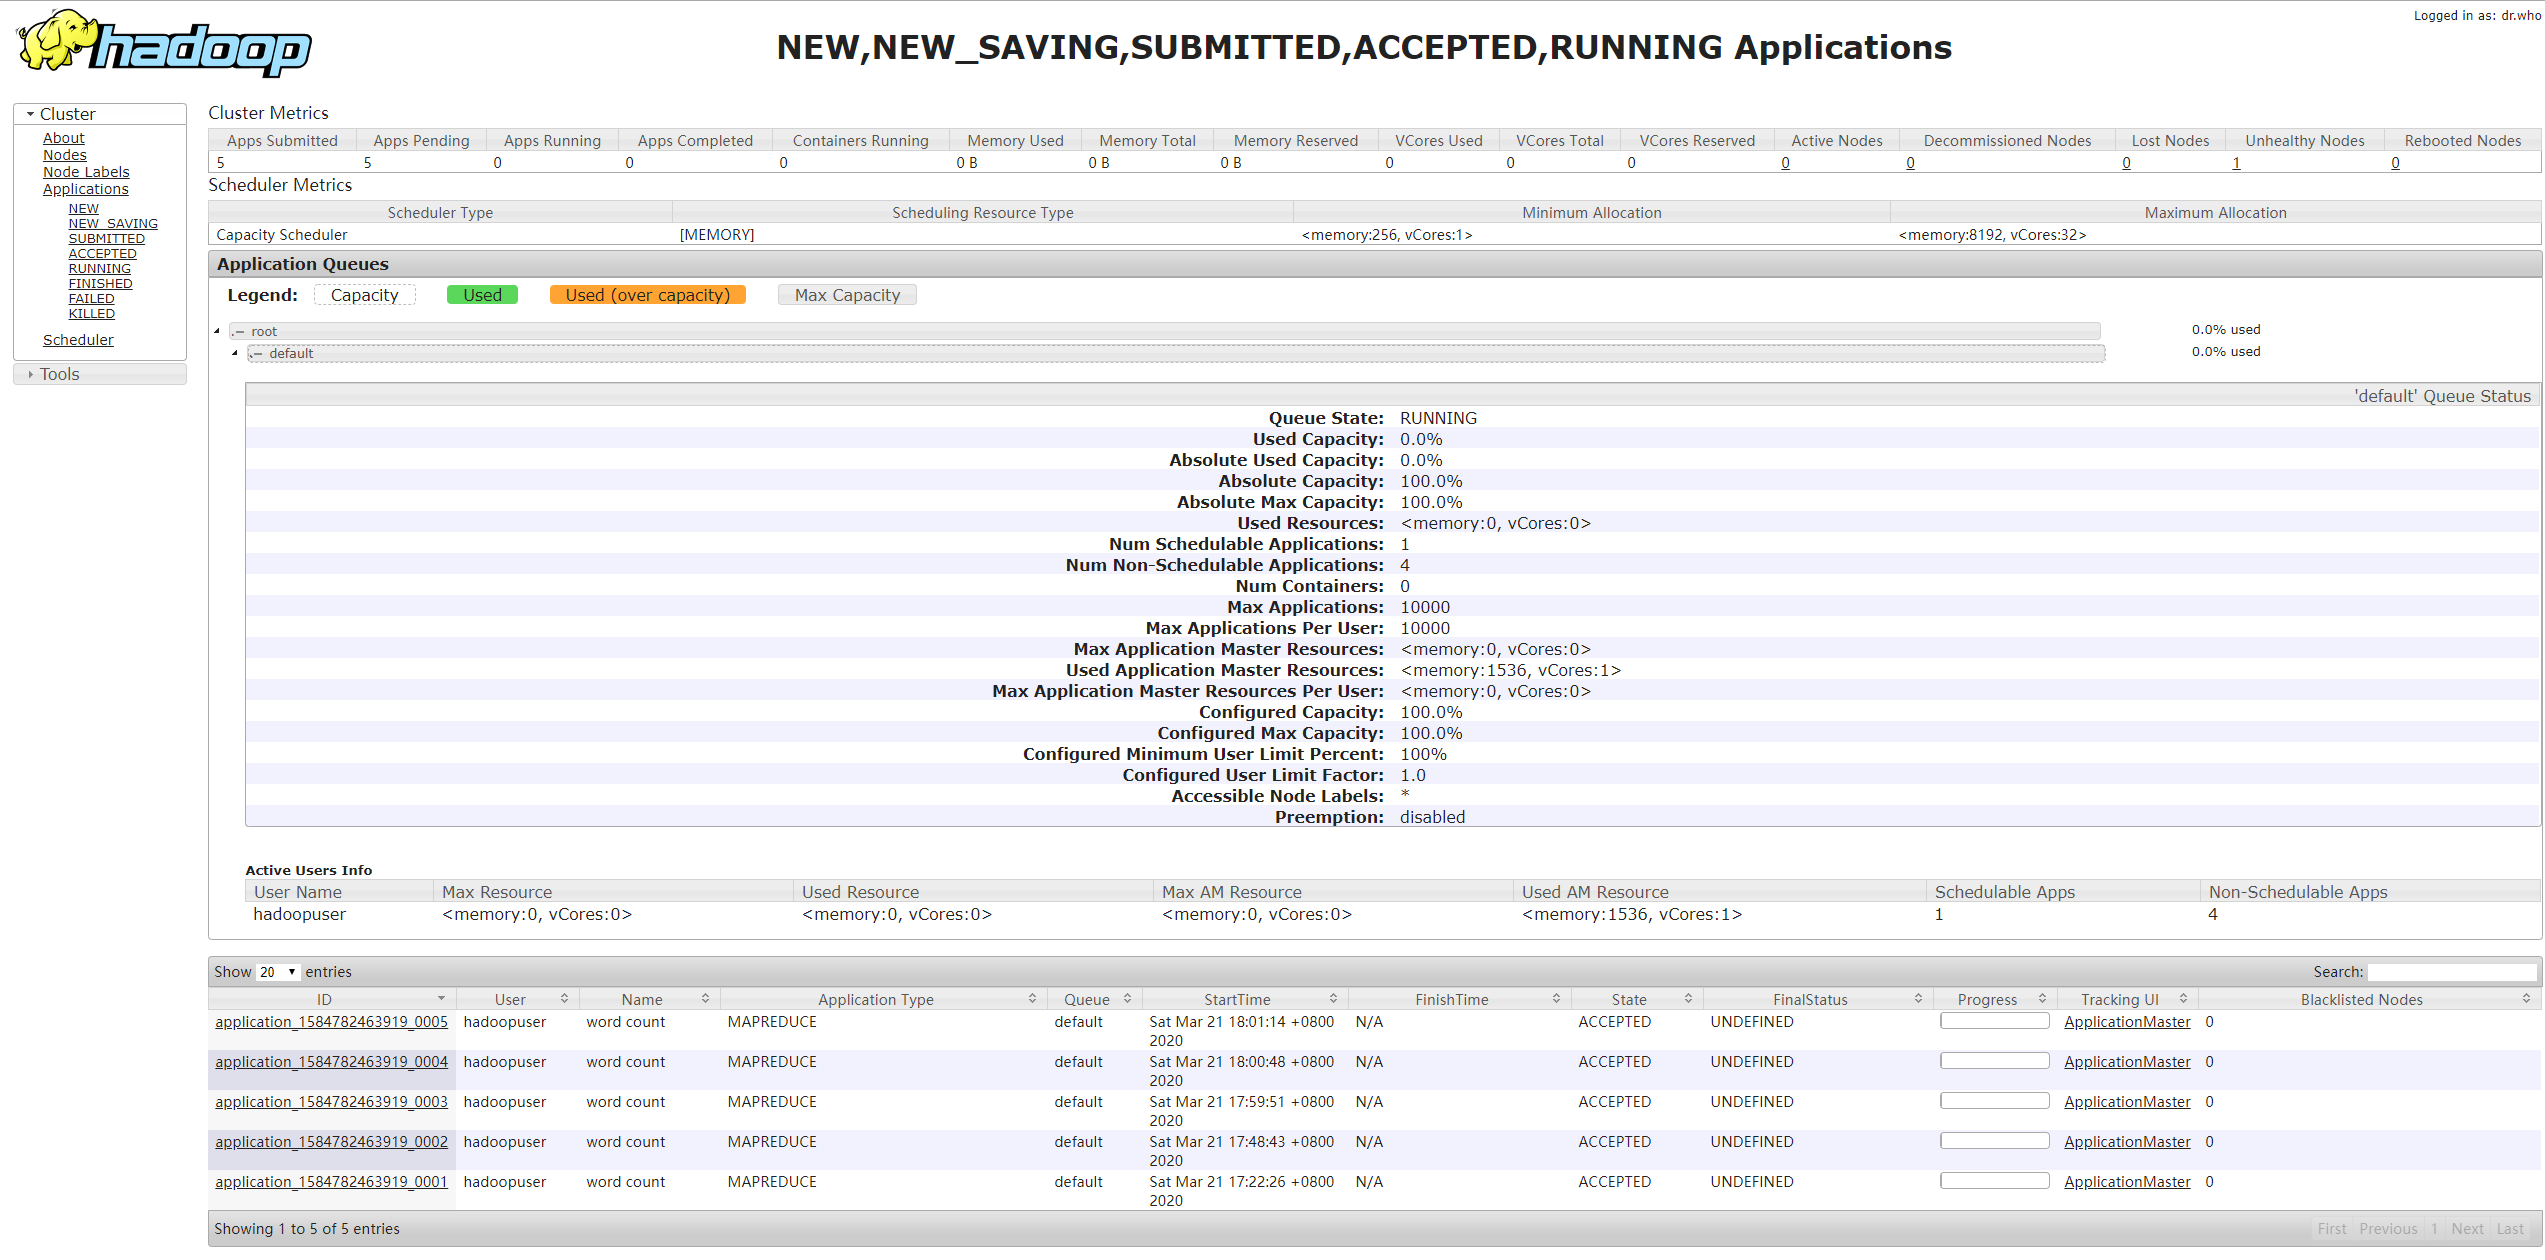Click the orange Used (over capacity) swatch
2545x1260 pixels.
[648, 295]
